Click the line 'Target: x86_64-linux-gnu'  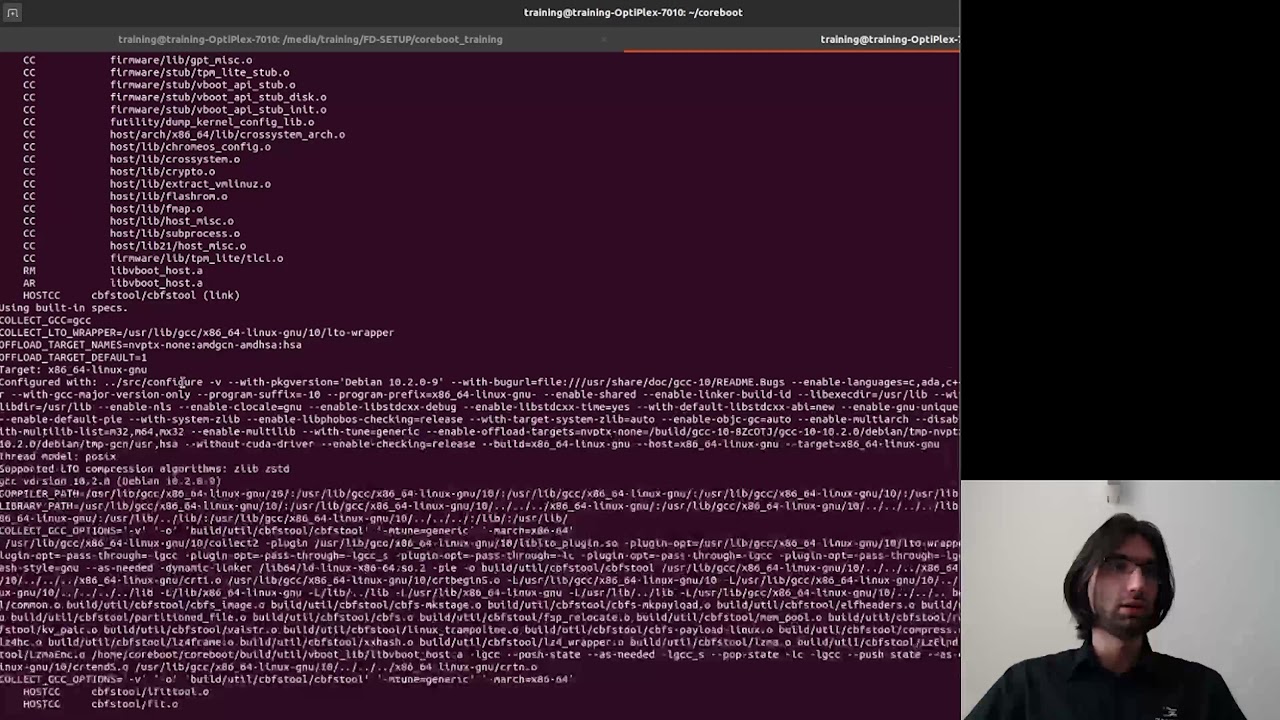[73, 369]
